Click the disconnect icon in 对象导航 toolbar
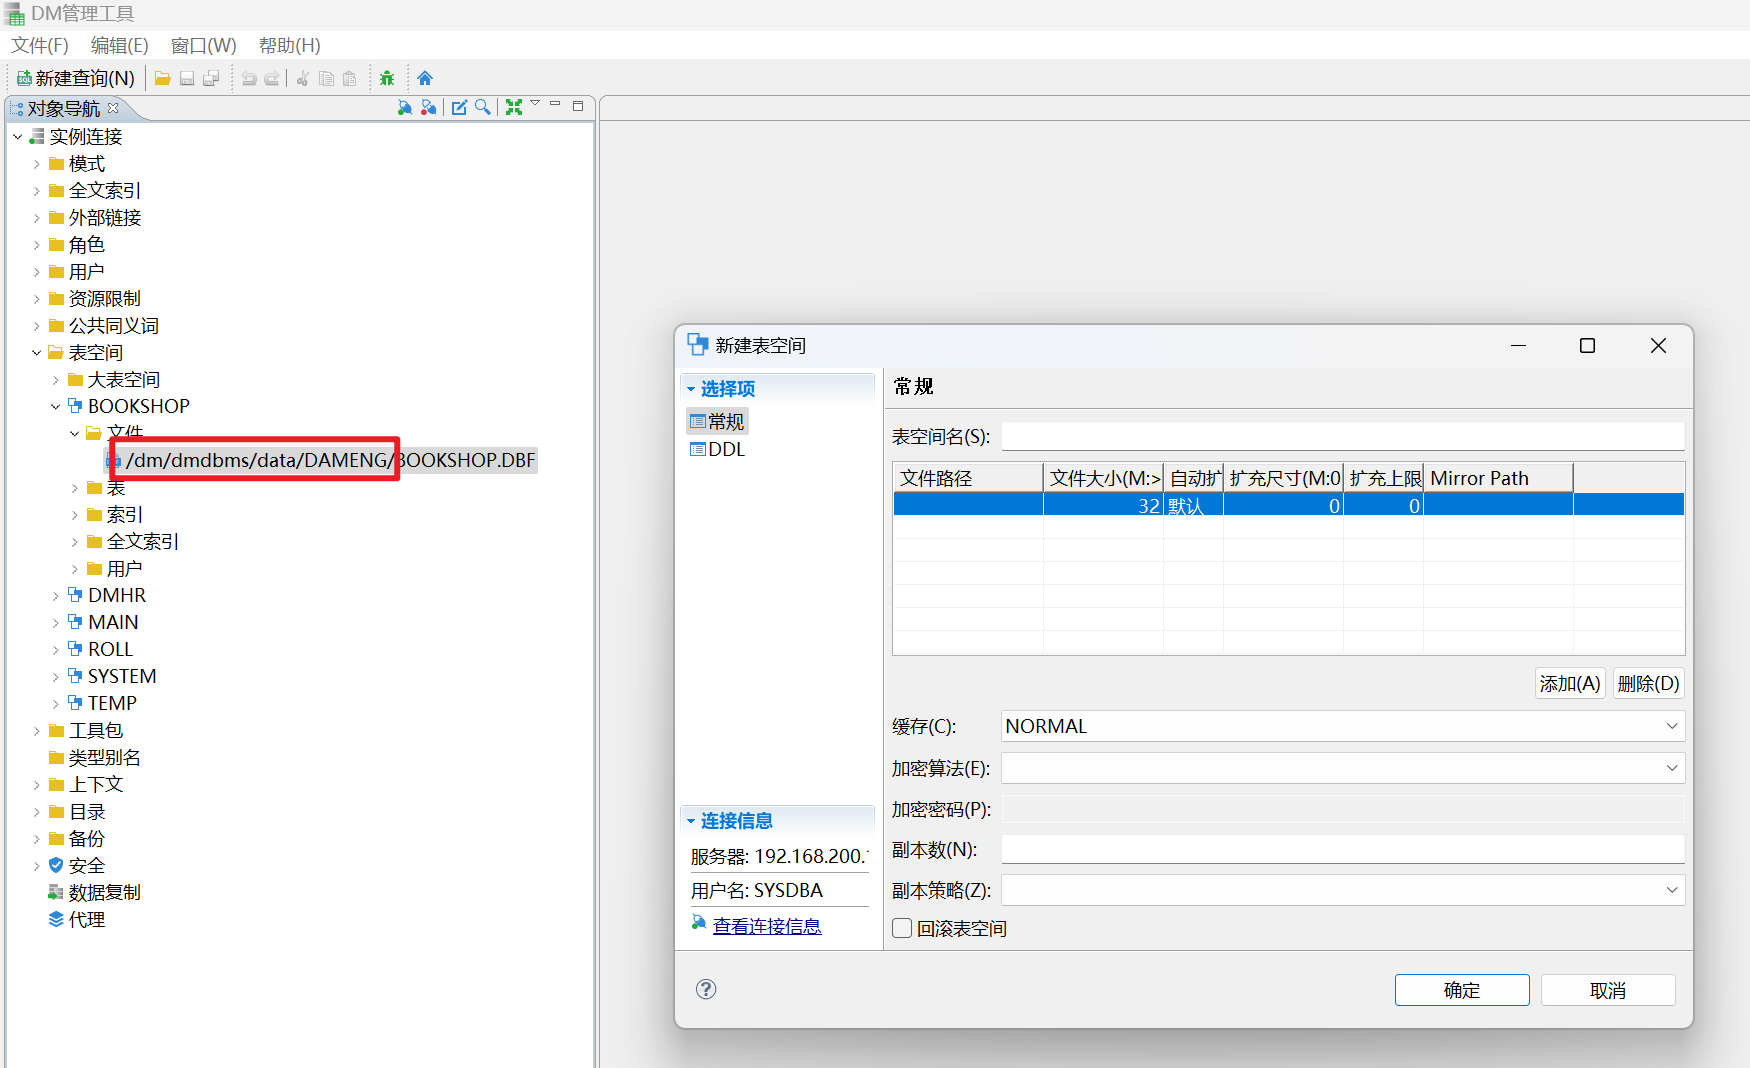 429,107
